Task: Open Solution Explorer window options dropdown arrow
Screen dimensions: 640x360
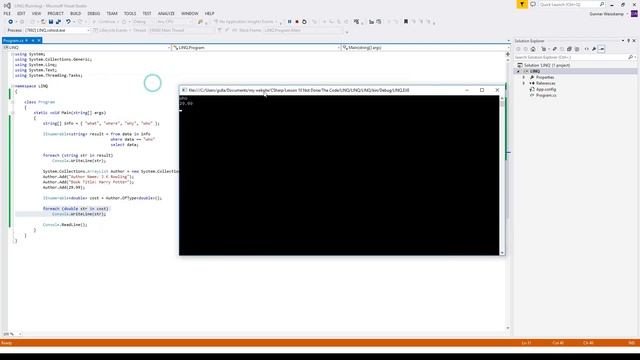Action: click(x=623, y=41)
